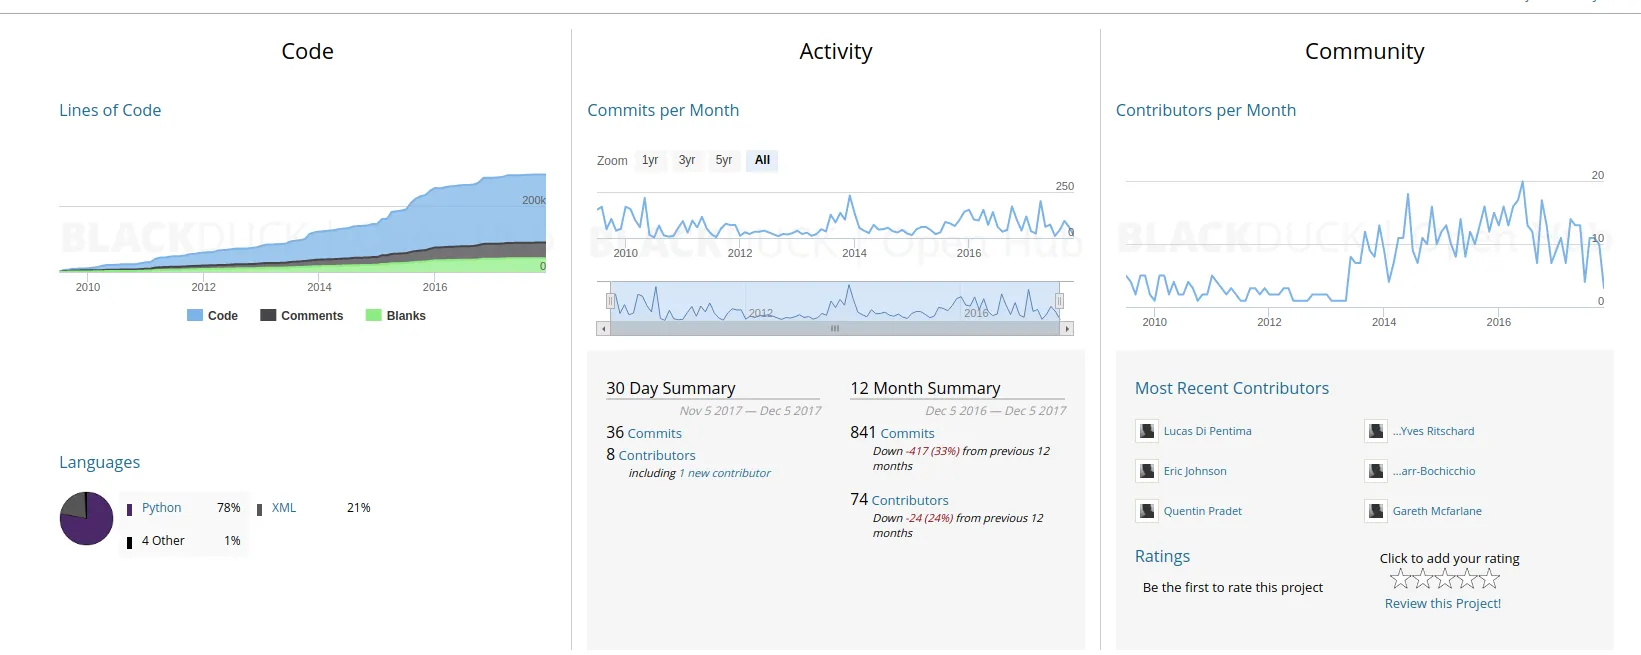Click the left range handle of the commits navigator
The image size is (1641, 655).
pos(610,300)
